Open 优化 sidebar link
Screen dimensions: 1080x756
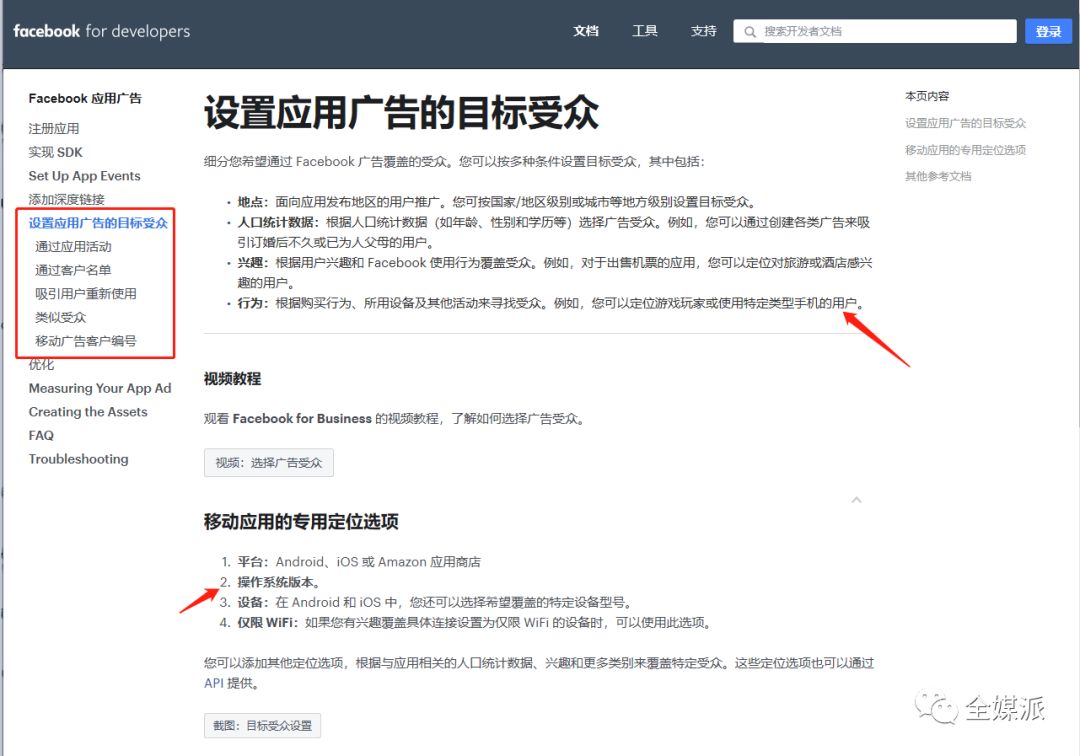[41, 365]
